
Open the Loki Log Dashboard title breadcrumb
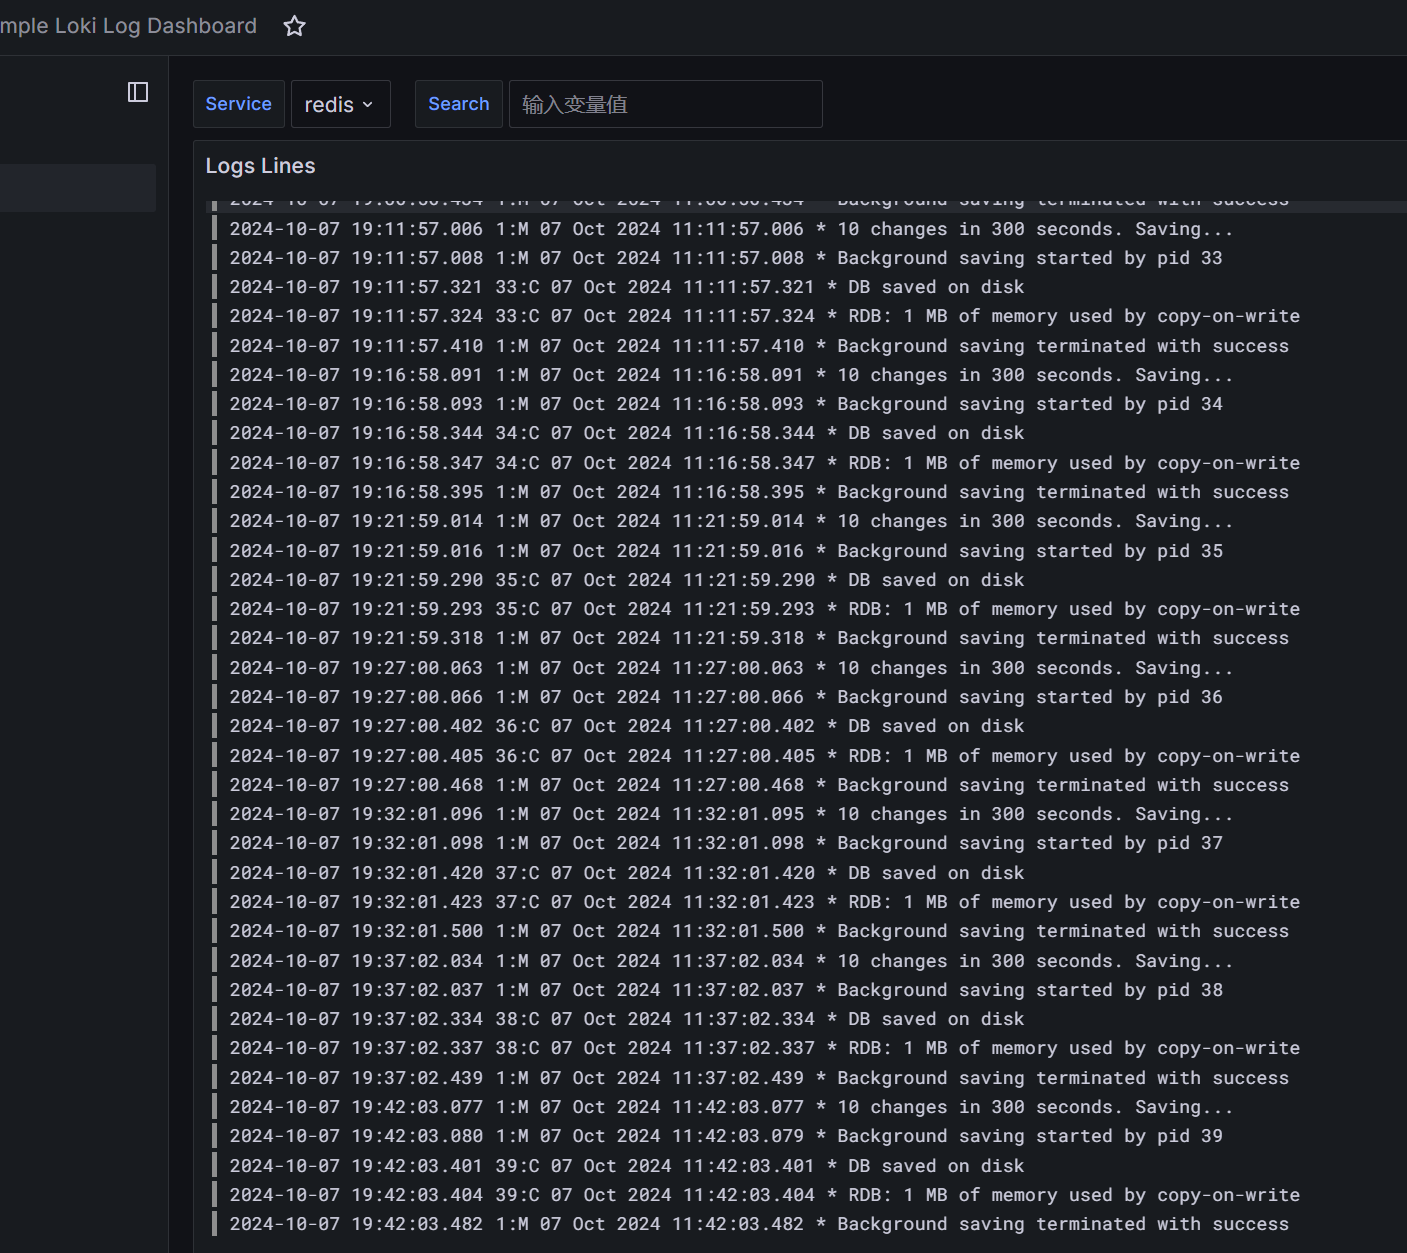(128, 26)
